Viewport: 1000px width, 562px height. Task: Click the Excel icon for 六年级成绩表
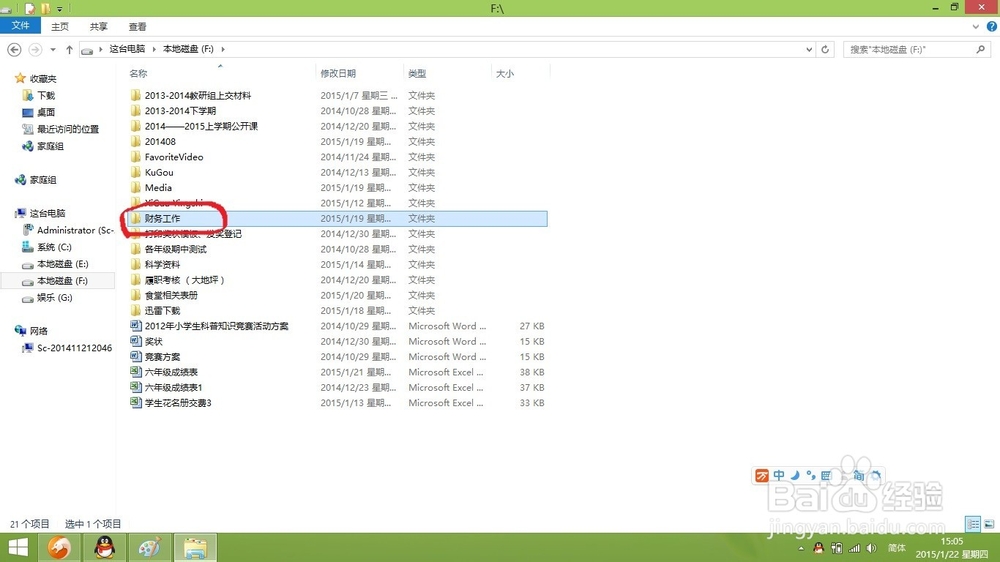click(x=135, y=372)
